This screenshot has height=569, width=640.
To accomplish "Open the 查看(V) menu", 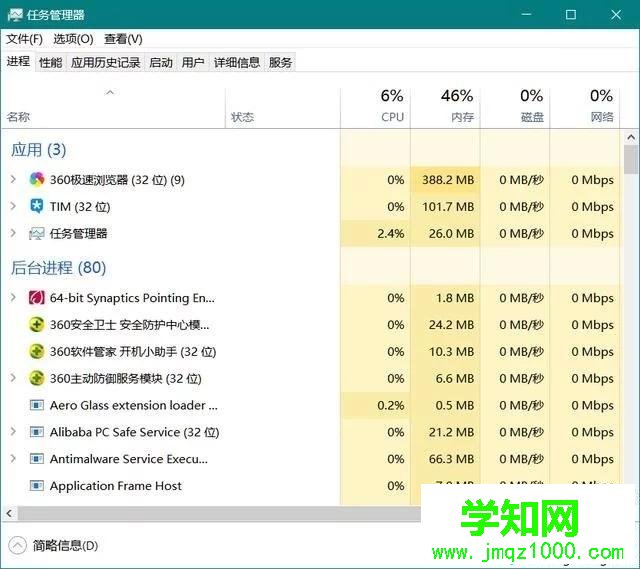I will click(123, 39).
